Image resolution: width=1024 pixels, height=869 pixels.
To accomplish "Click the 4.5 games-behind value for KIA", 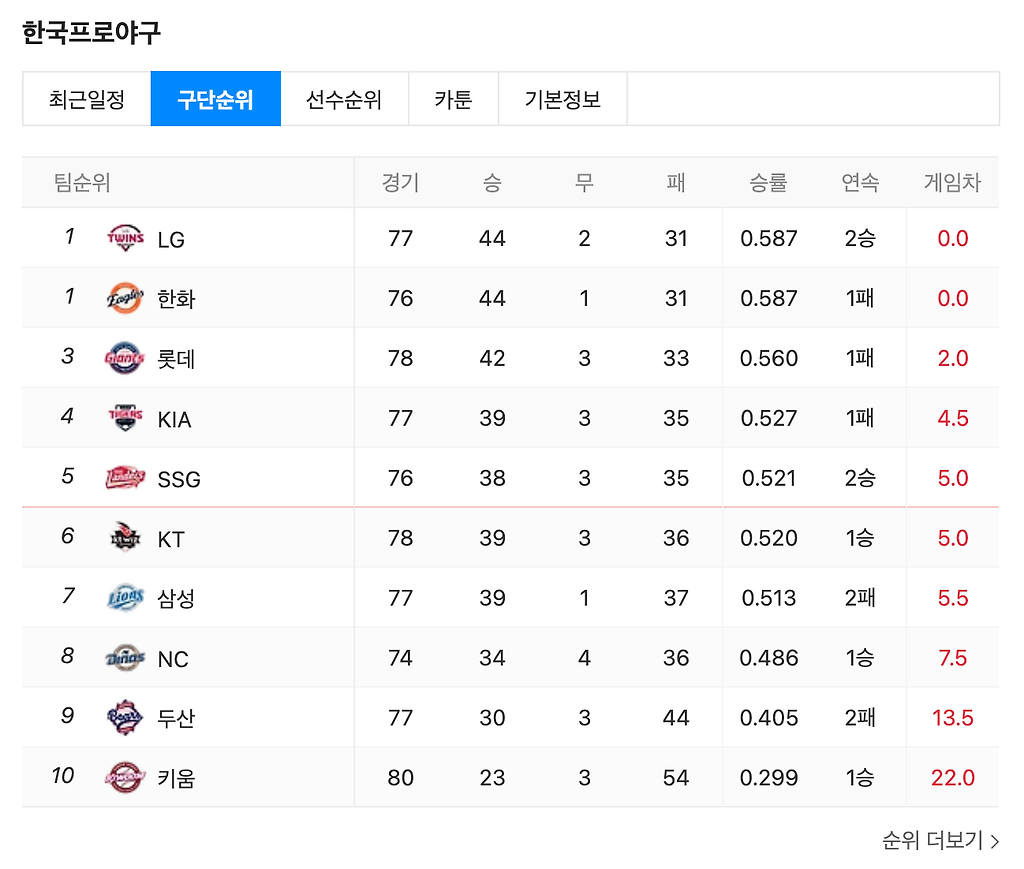I will (x=953, y=418).
